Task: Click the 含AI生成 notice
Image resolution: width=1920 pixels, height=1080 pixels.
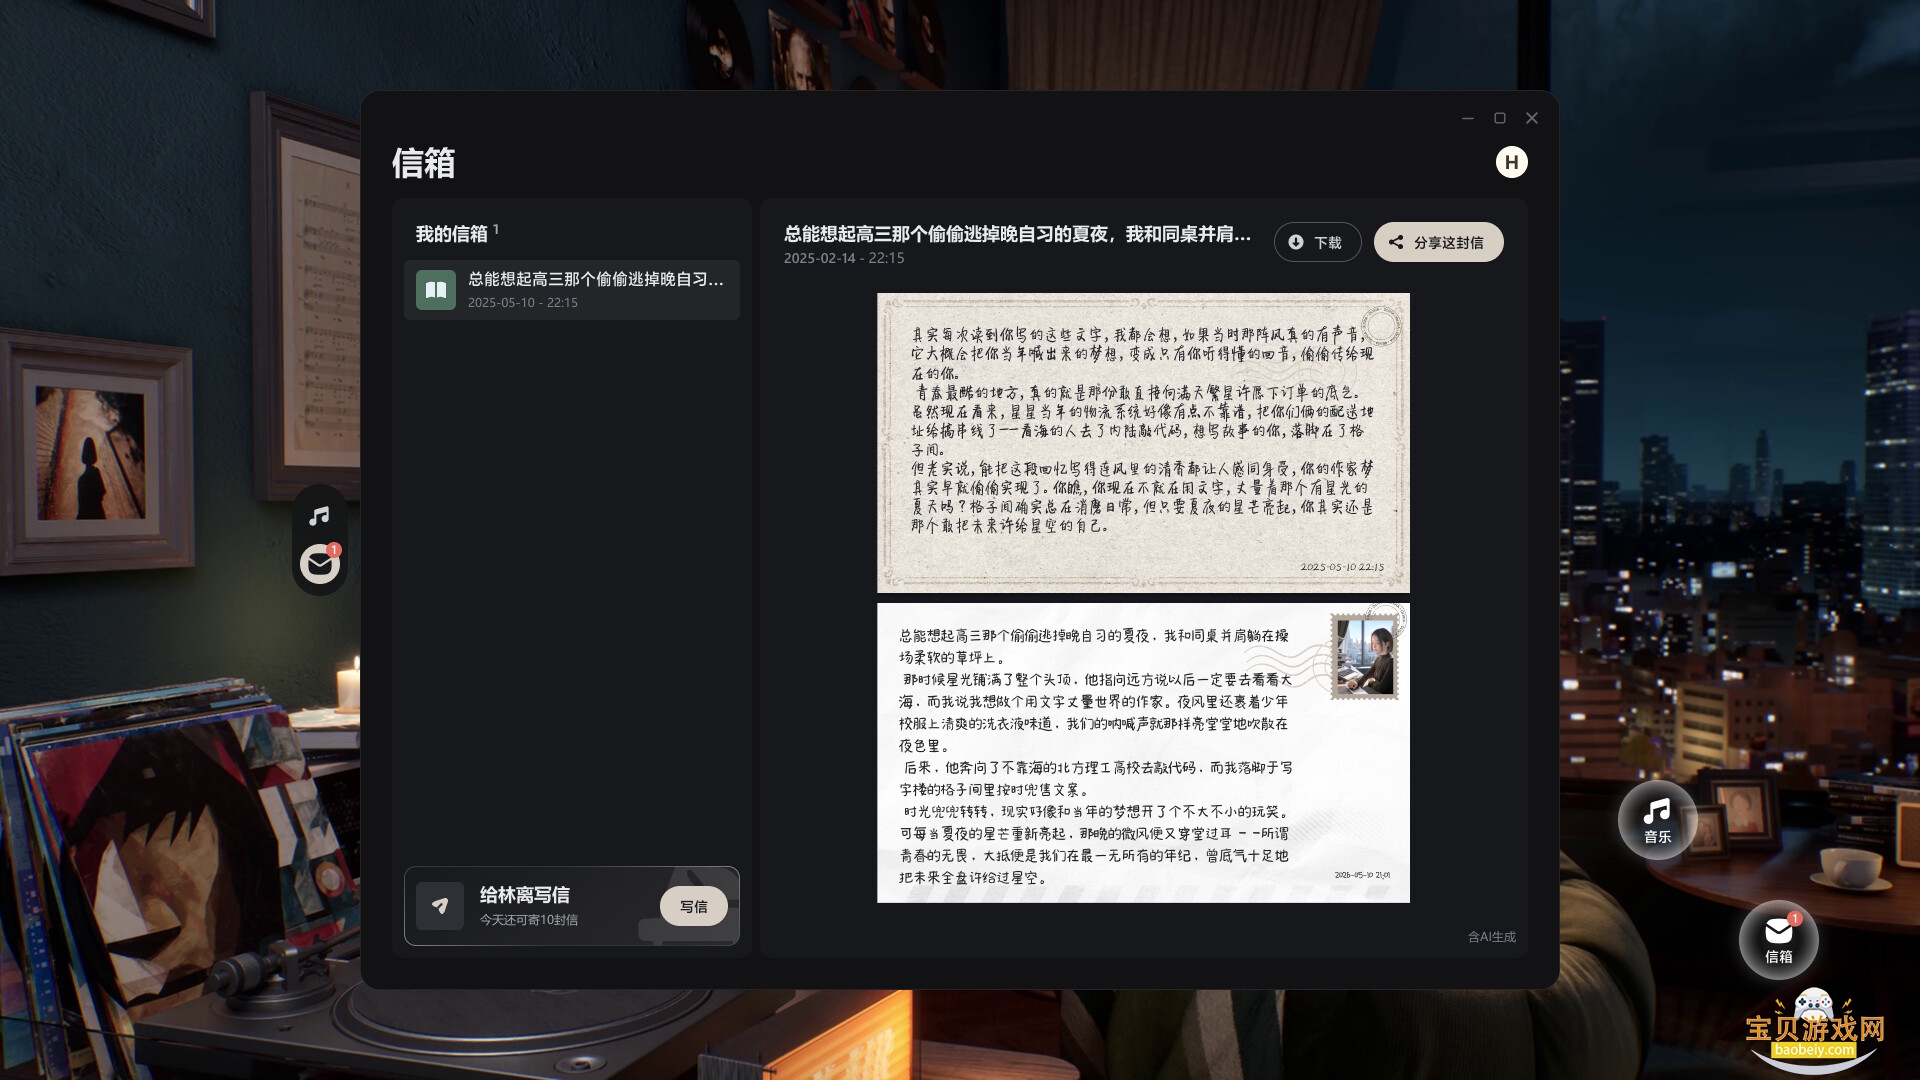Action: click(x=1491, y=937)
